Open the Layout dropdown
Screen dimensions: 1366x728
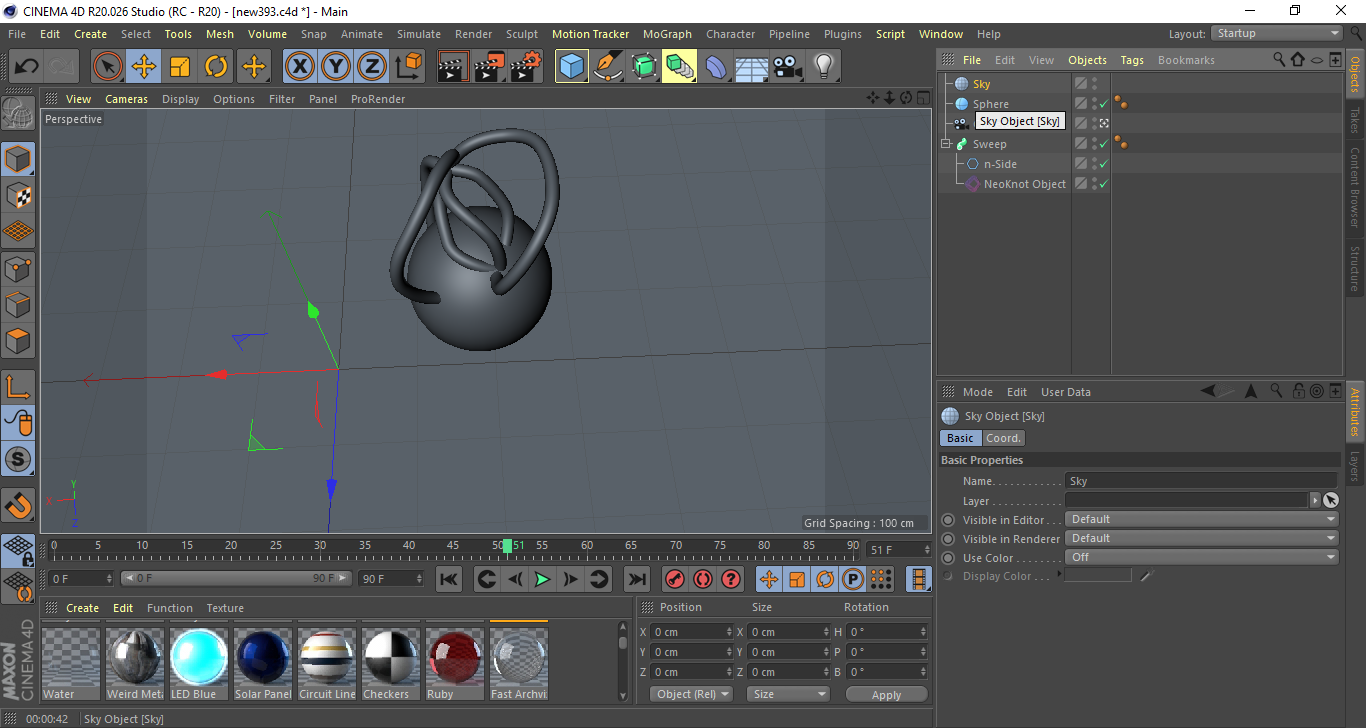click(1277, 33)
